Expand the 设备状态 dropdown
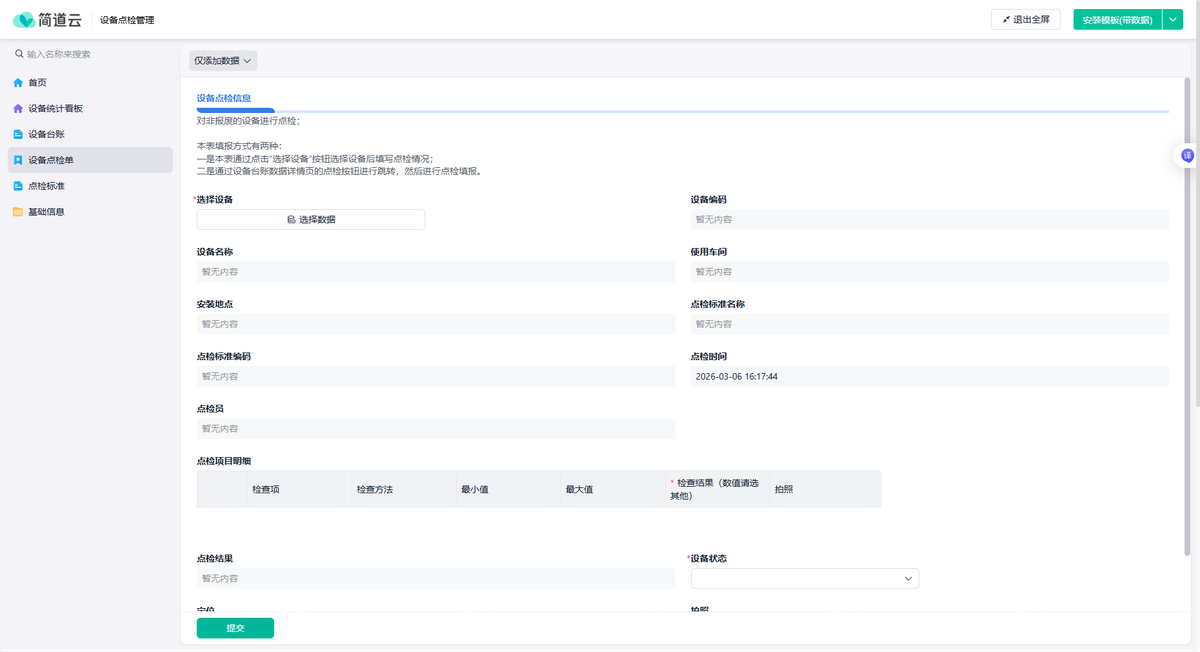This screenshot has width=1200, height=652. pyautogui.click(x=805, y=579)
